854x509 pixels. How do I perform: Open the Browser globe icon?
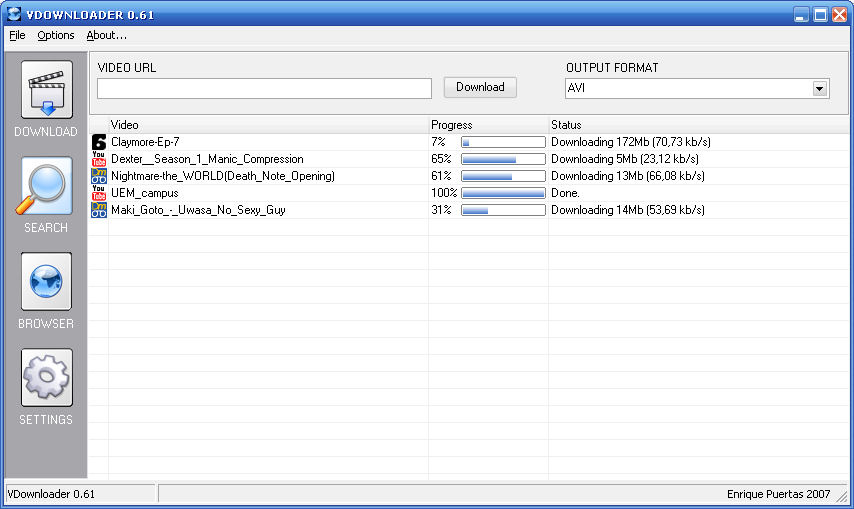point(47,281)
